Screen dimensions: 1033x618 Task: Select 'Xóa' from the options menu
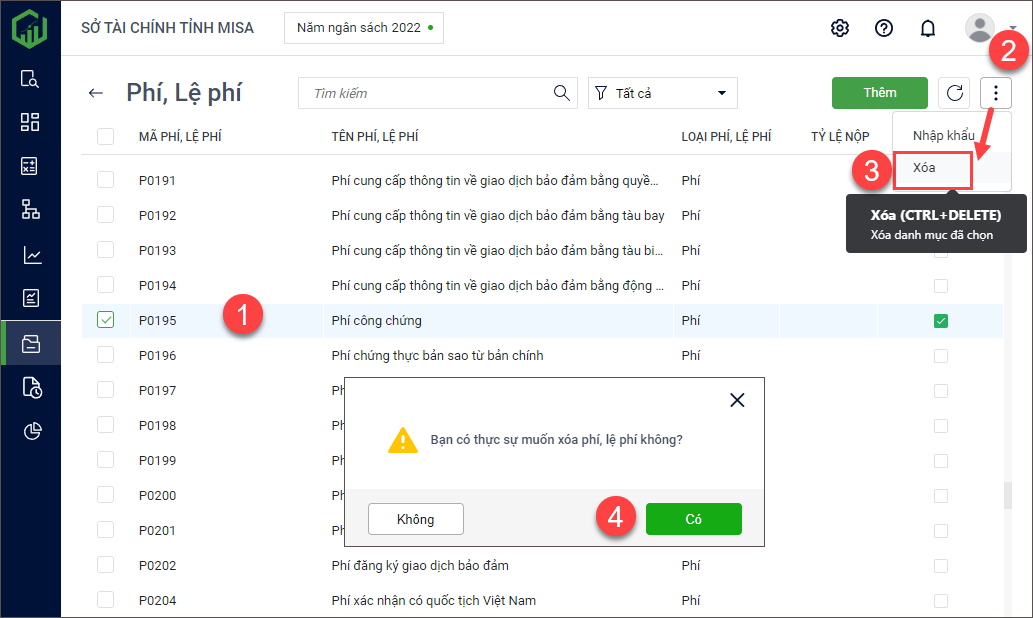(924, 168)
